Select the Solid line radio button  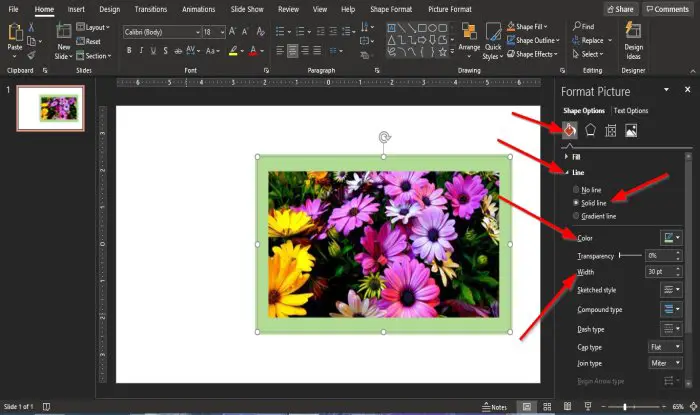point(576,203)
